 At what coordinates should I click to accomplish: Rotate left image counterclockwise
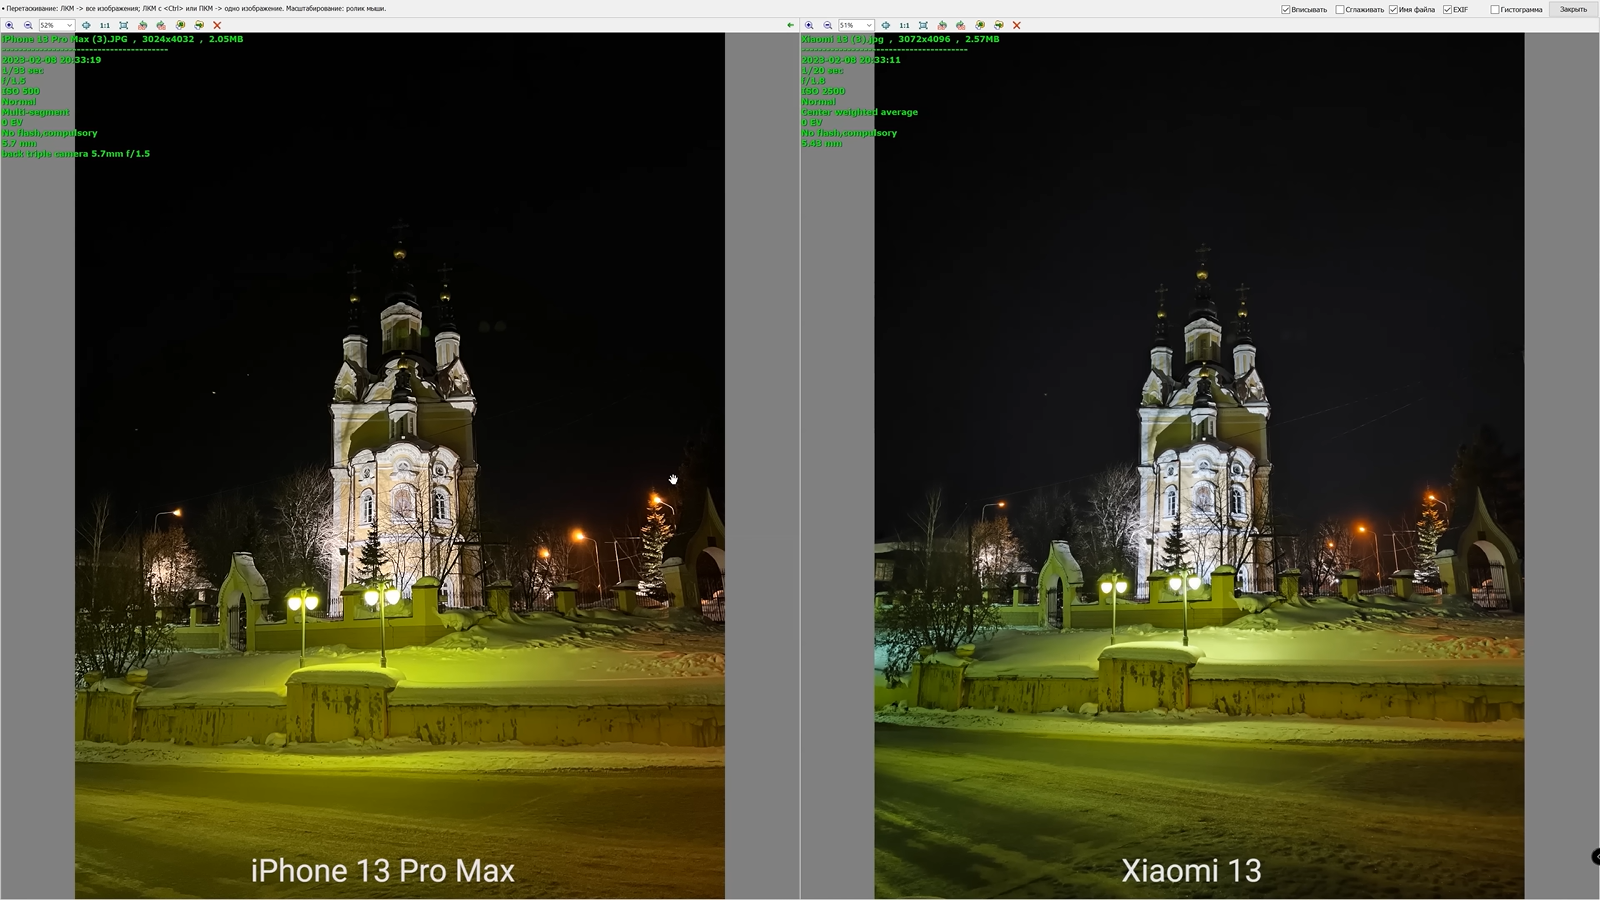[x=142, y=25]
